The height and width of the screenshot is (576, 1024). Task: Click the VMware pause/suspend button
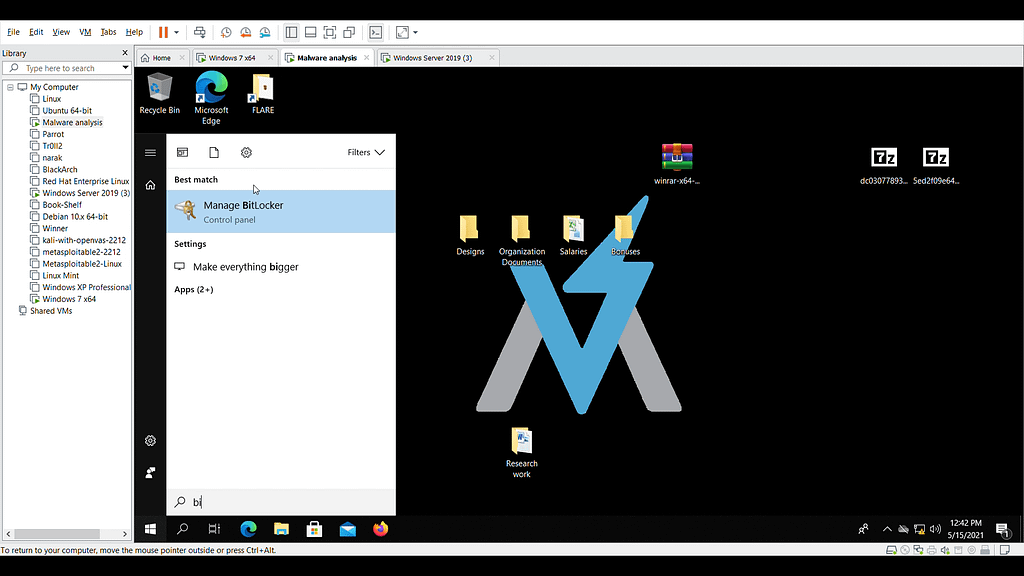(163, 32)
